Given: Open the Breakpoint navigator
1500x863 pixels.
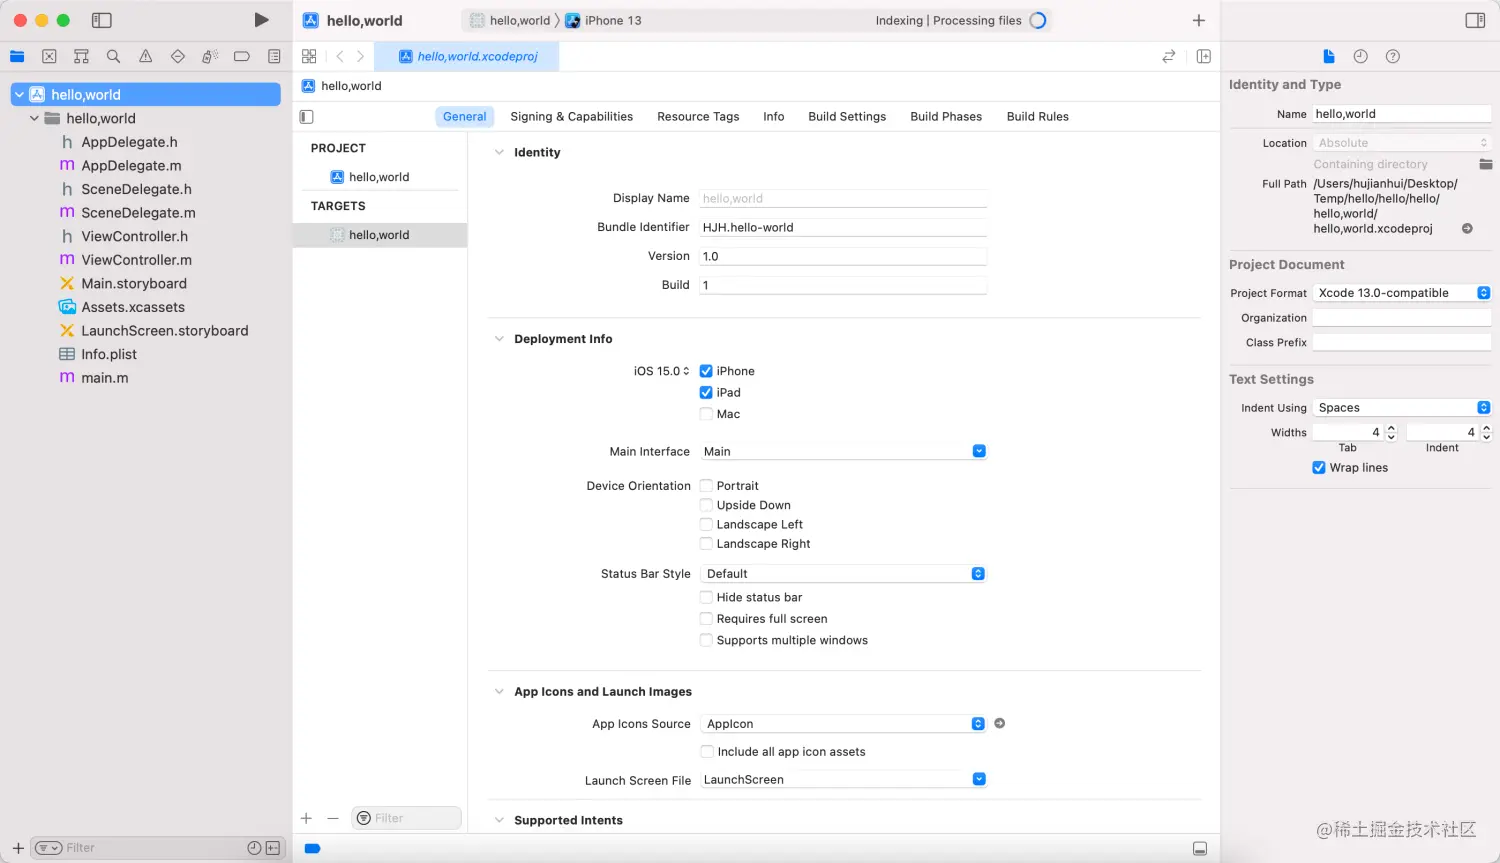Looking at the screenshot, I should pyautogui.click(x=241, y=56).
